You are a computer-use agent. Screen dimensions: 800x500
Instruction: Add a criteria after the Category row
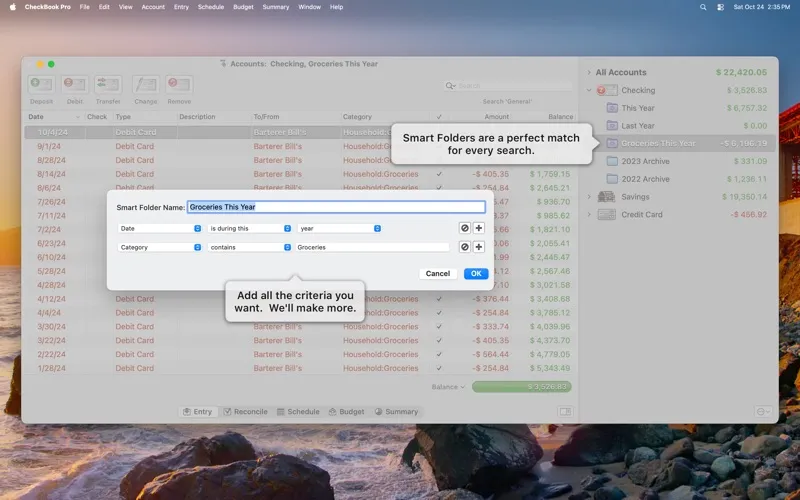(x=479, y=247)
